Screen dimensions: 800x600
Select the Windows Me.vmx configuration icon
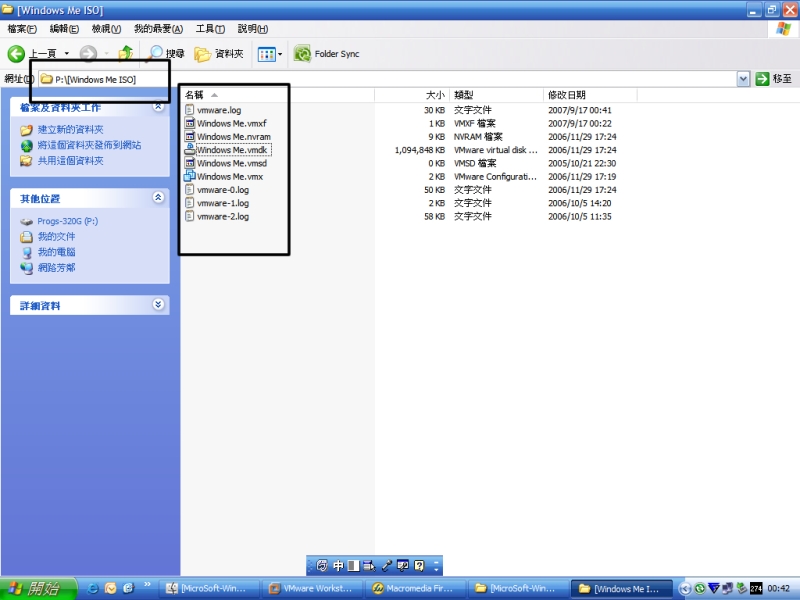coord(189,176)
